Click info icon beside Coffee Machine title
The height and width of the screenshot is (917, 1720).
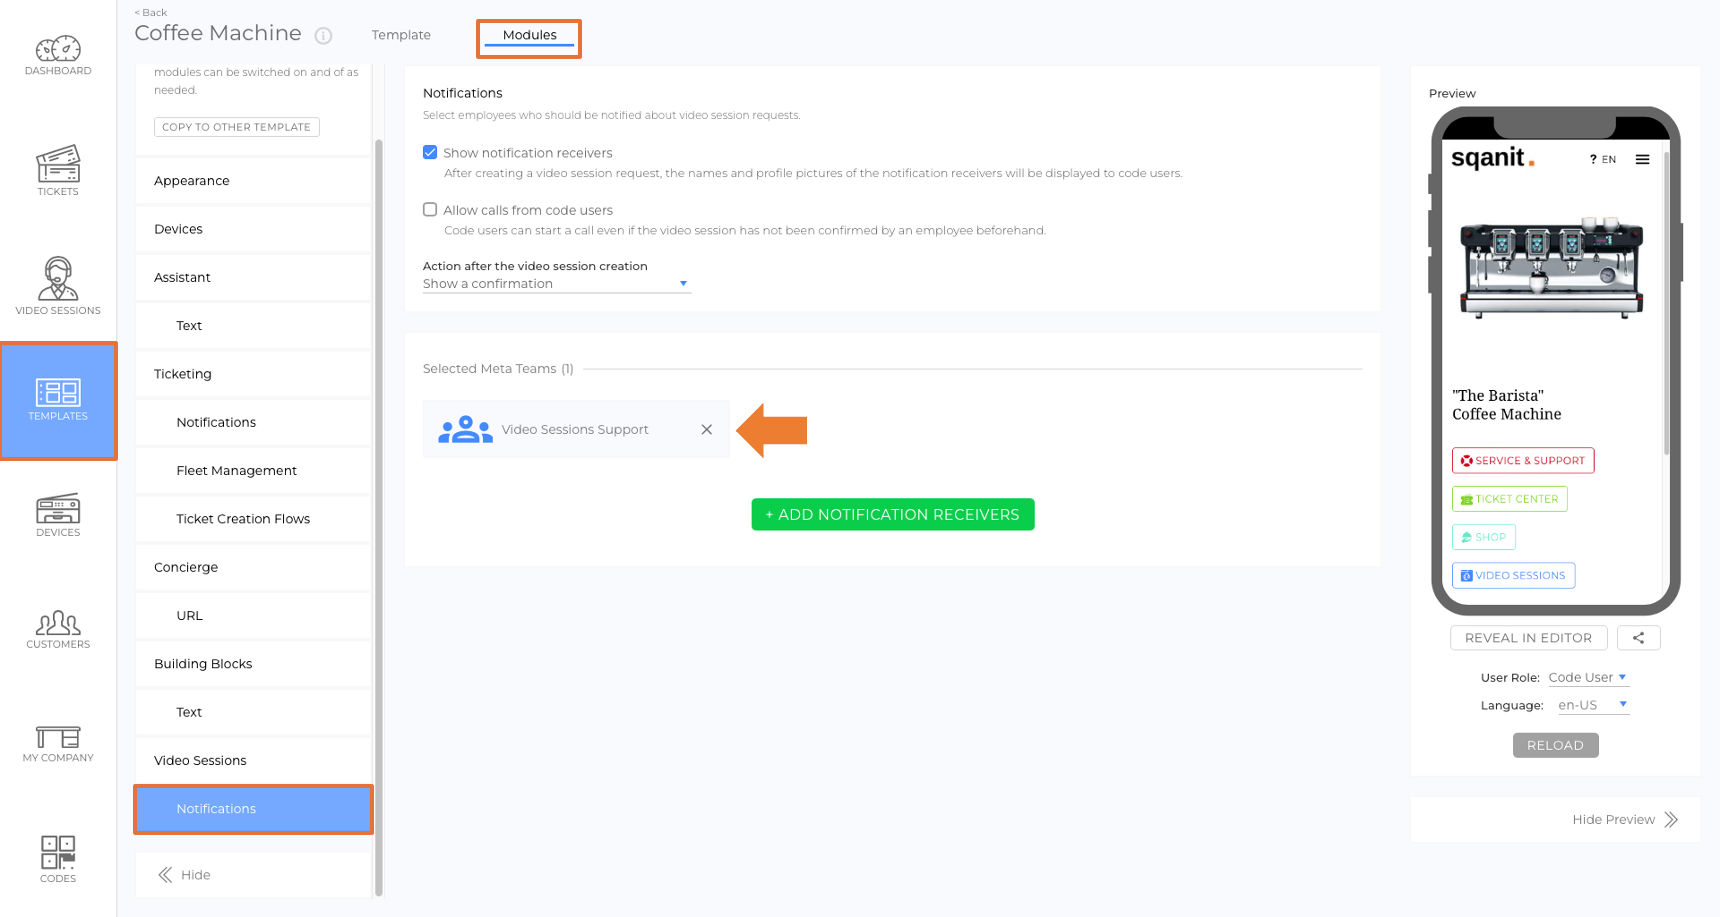(323, 36)
